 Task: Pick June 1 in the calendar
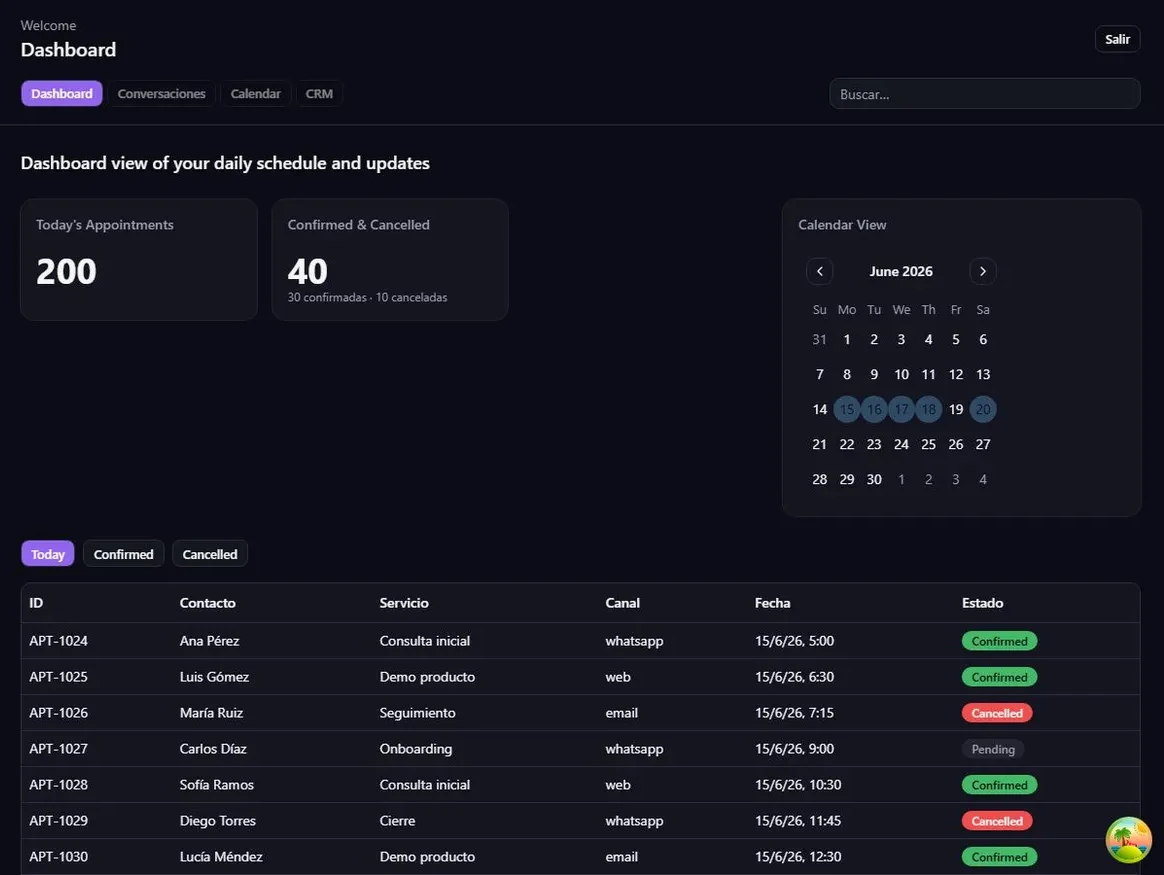(847, 339)
